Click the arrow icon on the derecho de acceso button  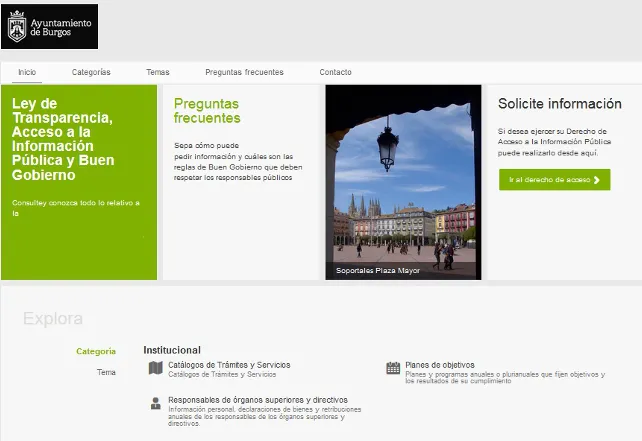[597, 180]
